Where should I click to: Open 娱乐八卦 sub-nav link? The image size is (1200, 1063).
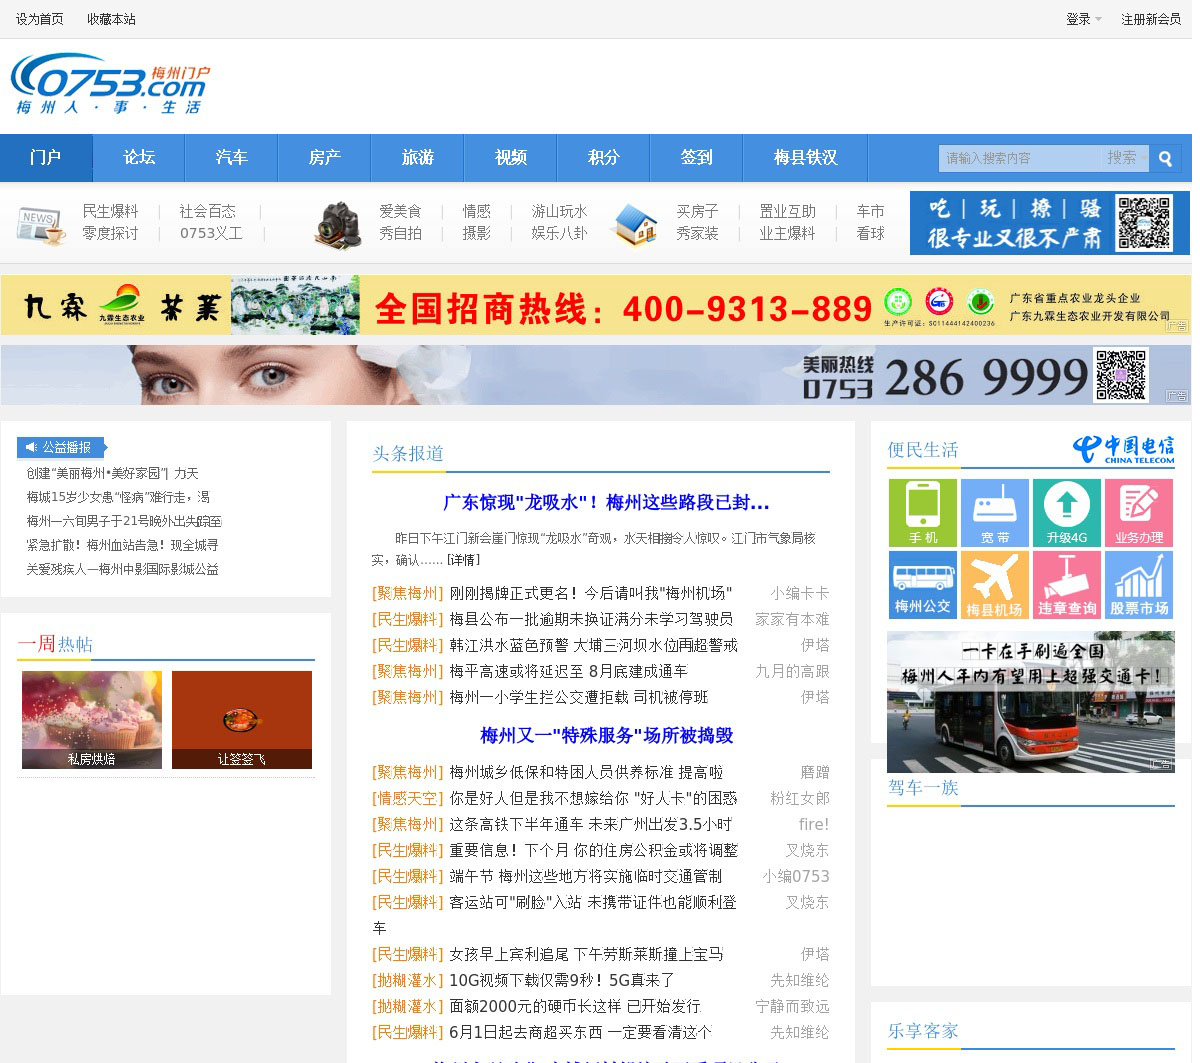pos(560,233)
